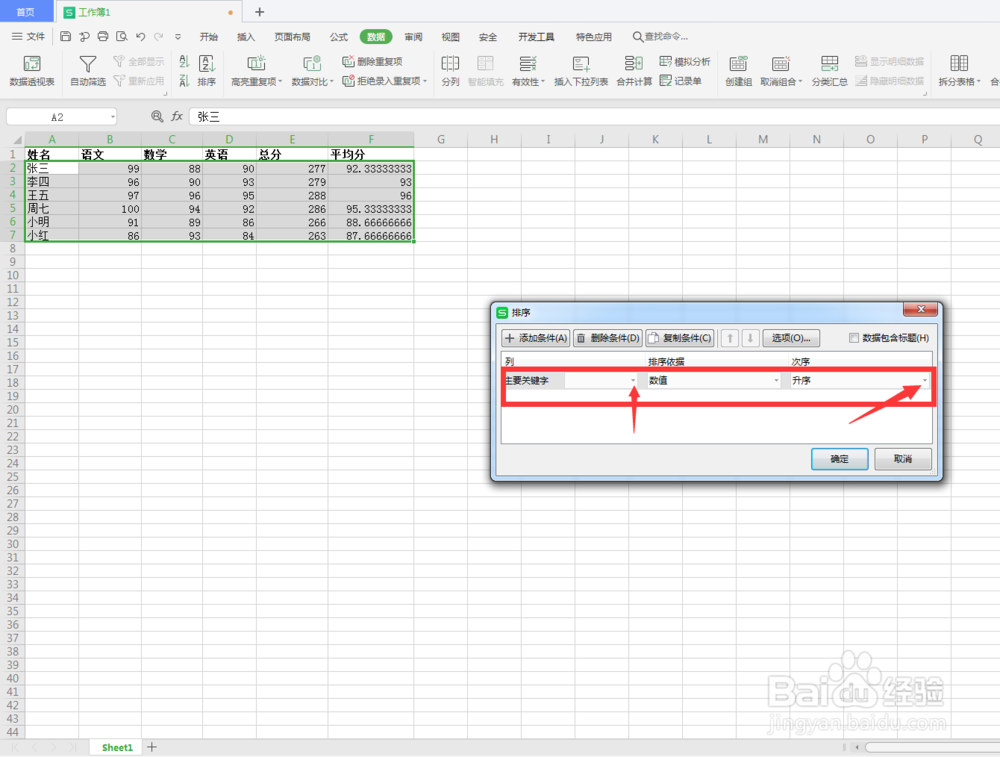1000x757 pixels.
Task: Select the Sheet1 sheet tab
Action: [117, 747]
